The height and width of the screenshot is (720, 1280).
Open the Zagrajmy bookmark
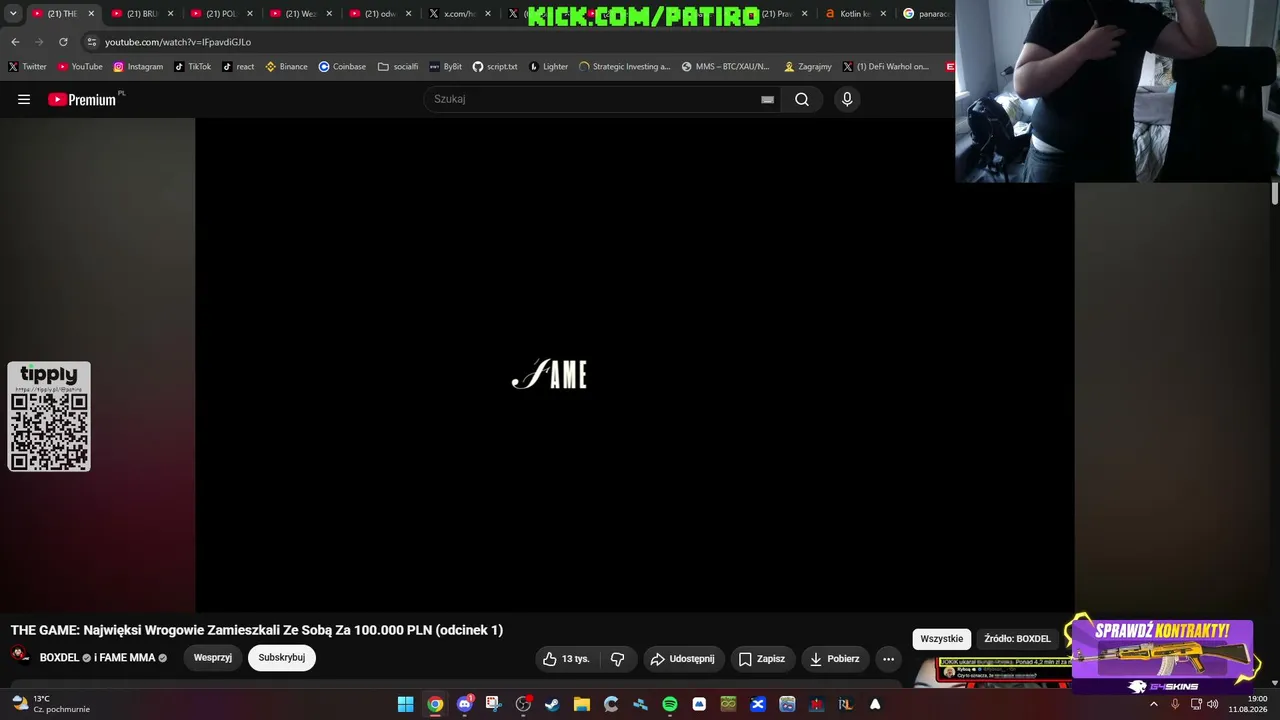(x=808, y=67)
